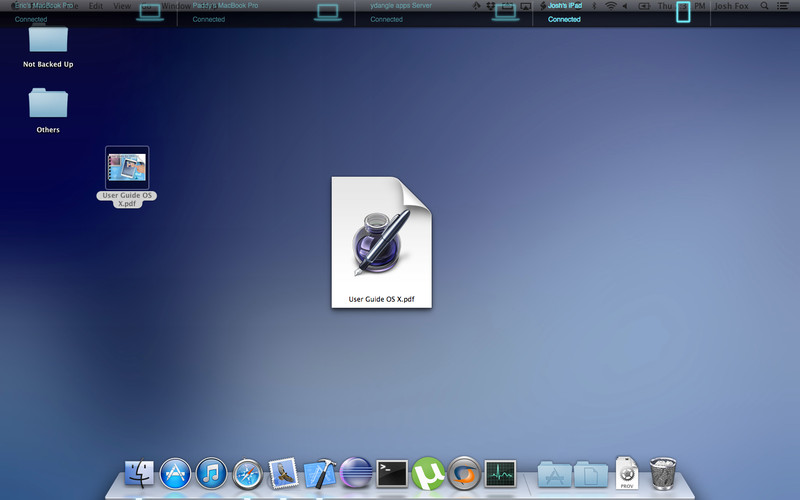Open the Documents folder stack in Dock
Image resolution: width=800 pixels, height=500 pixels.
(x=591, y=474)
